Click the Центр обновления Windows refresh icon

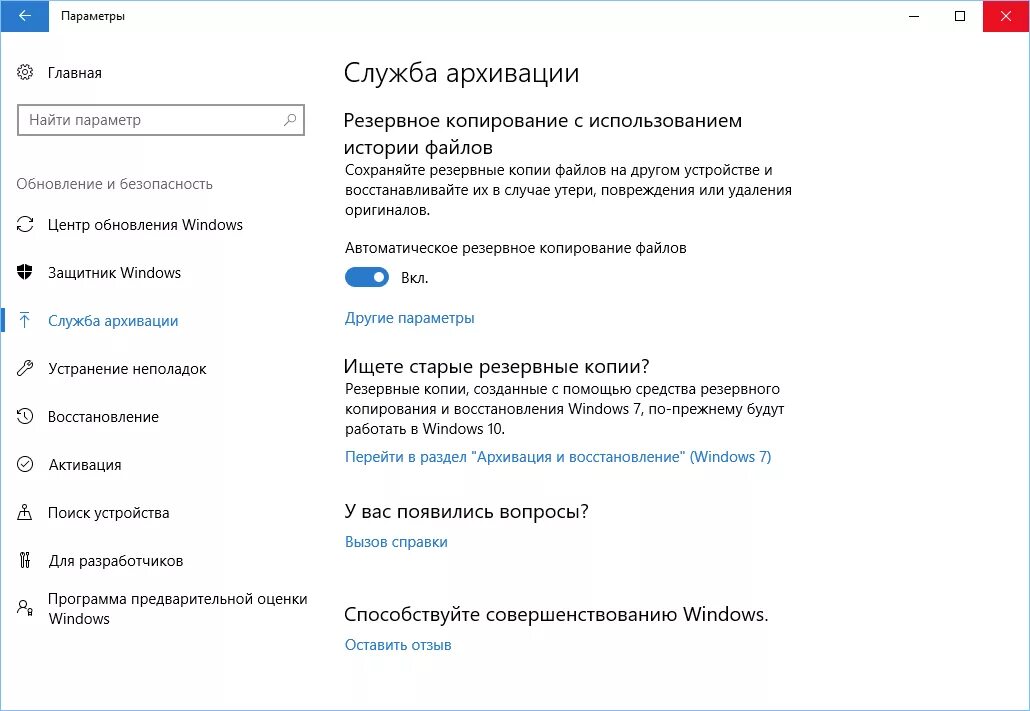[26, 225]
